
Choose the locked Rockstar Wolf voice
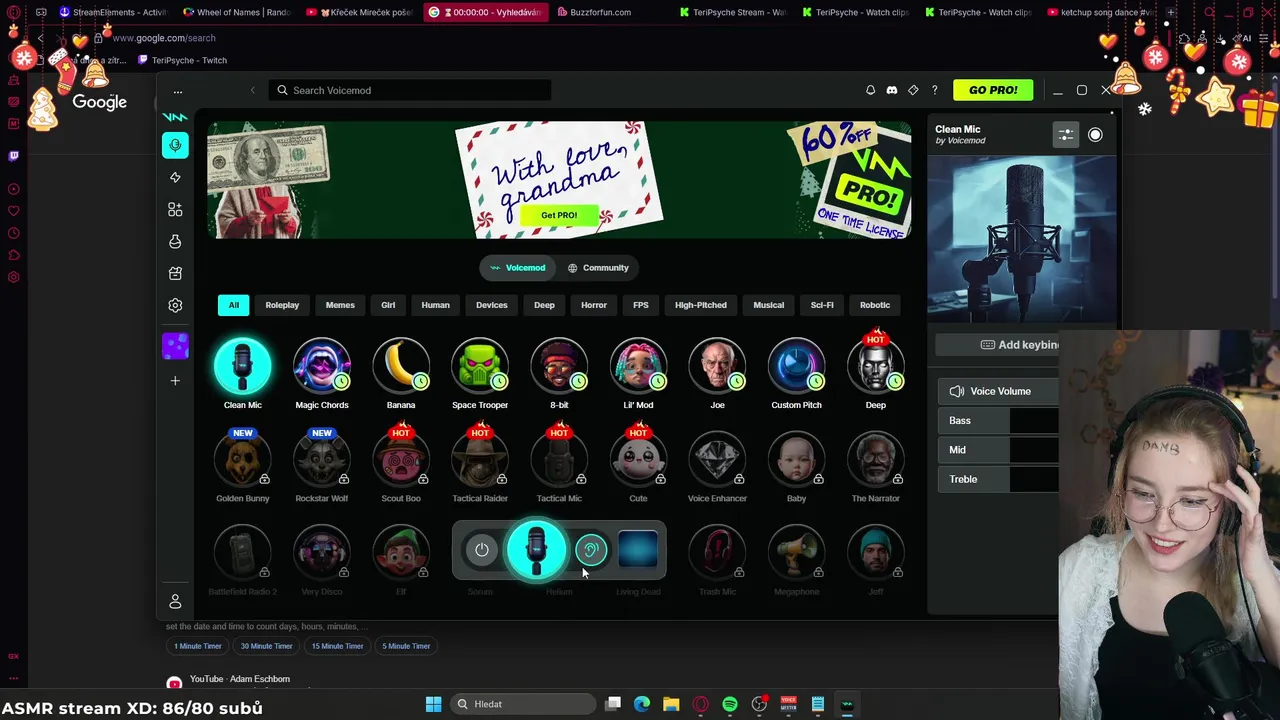point(322,460)
